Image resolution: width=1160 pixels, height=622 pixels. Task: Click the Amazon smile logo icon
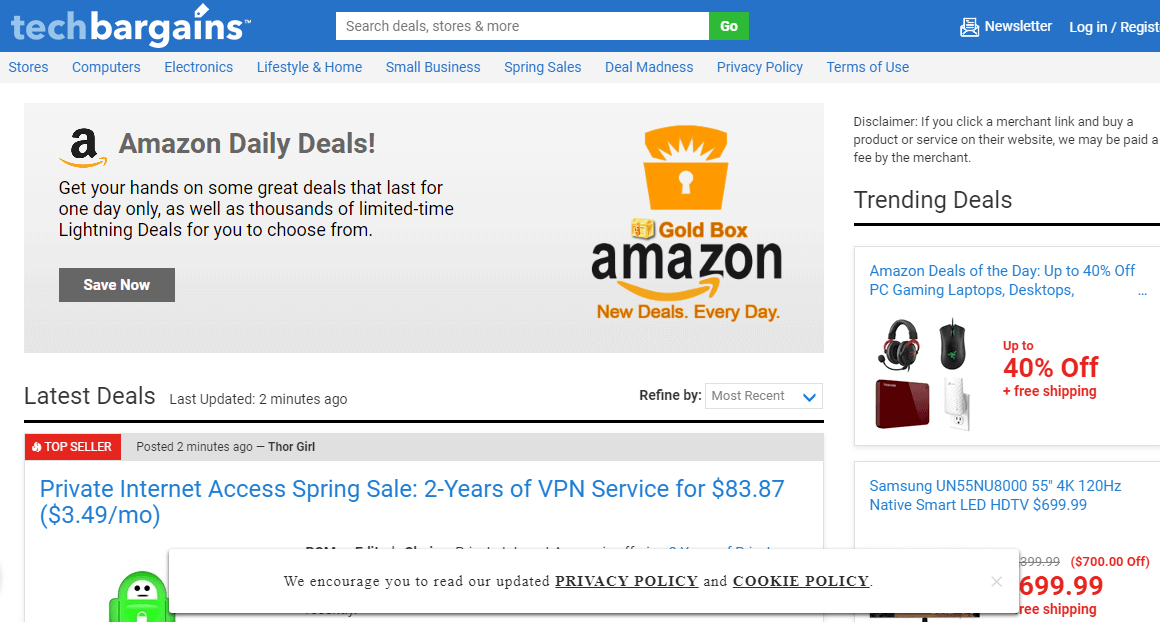83,147
